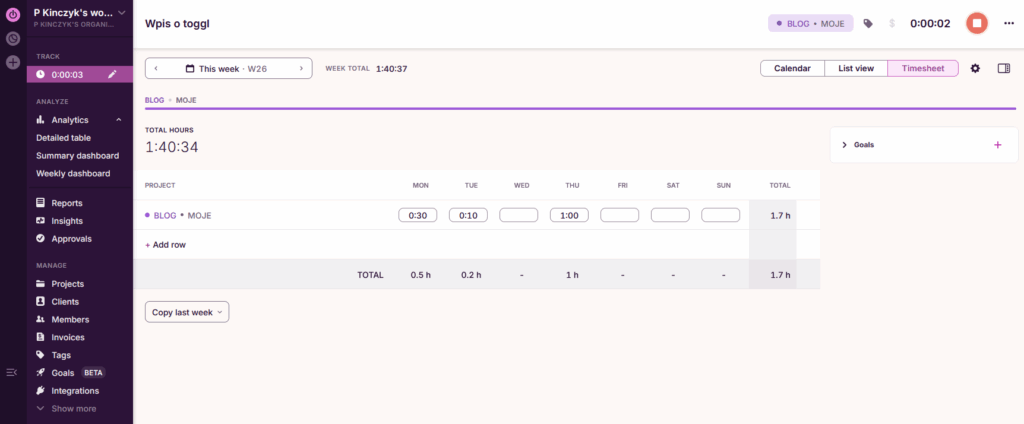Open the Toggl Plan circle icon in left rail
The height and width of the screenshot is (424, 1024).
[13, 39]
